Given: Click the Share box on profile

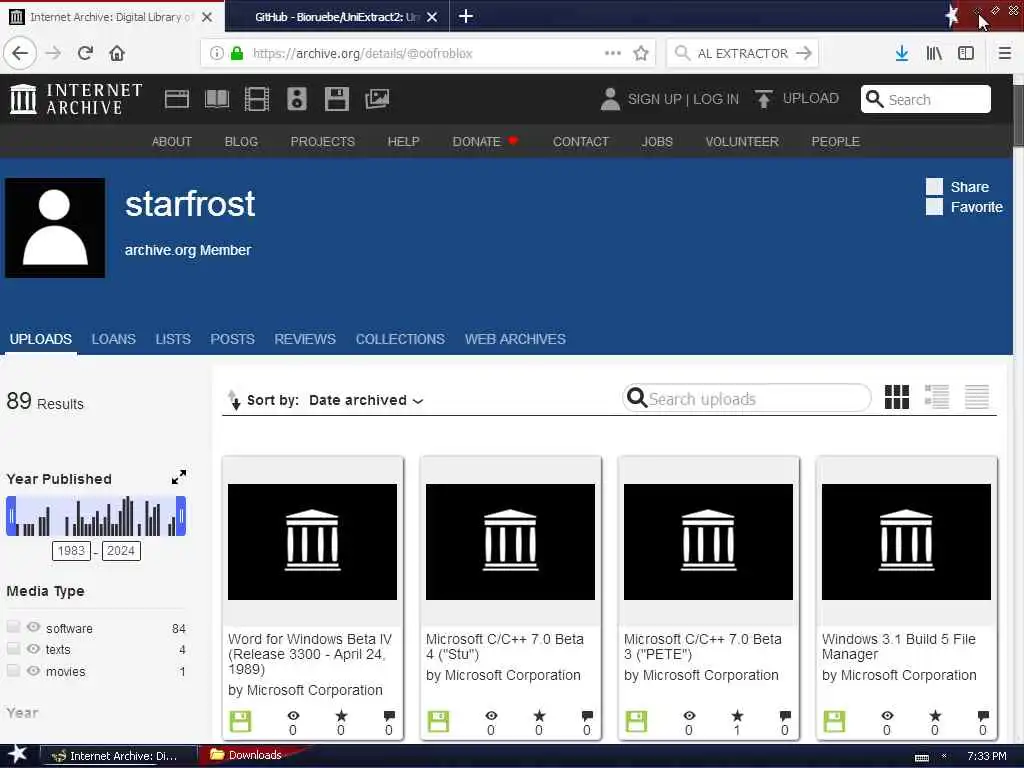Looking at the screenshot, I should [934, 187].
